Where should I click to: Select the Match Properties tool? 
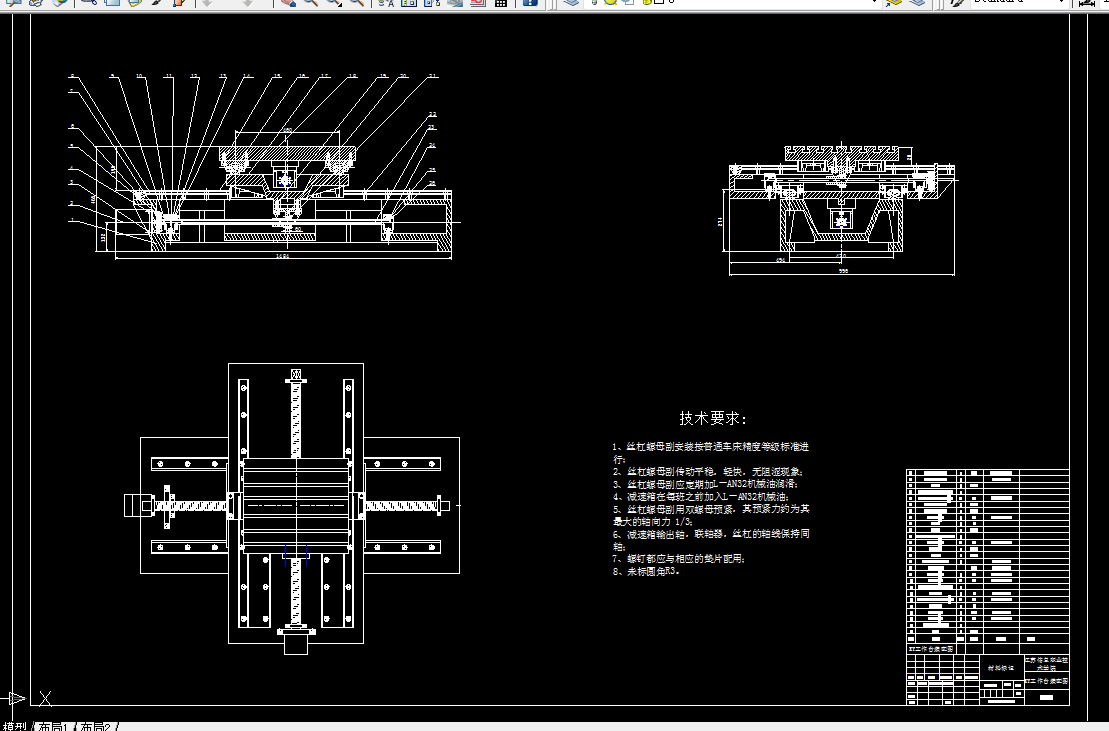(x=155, y=4)
